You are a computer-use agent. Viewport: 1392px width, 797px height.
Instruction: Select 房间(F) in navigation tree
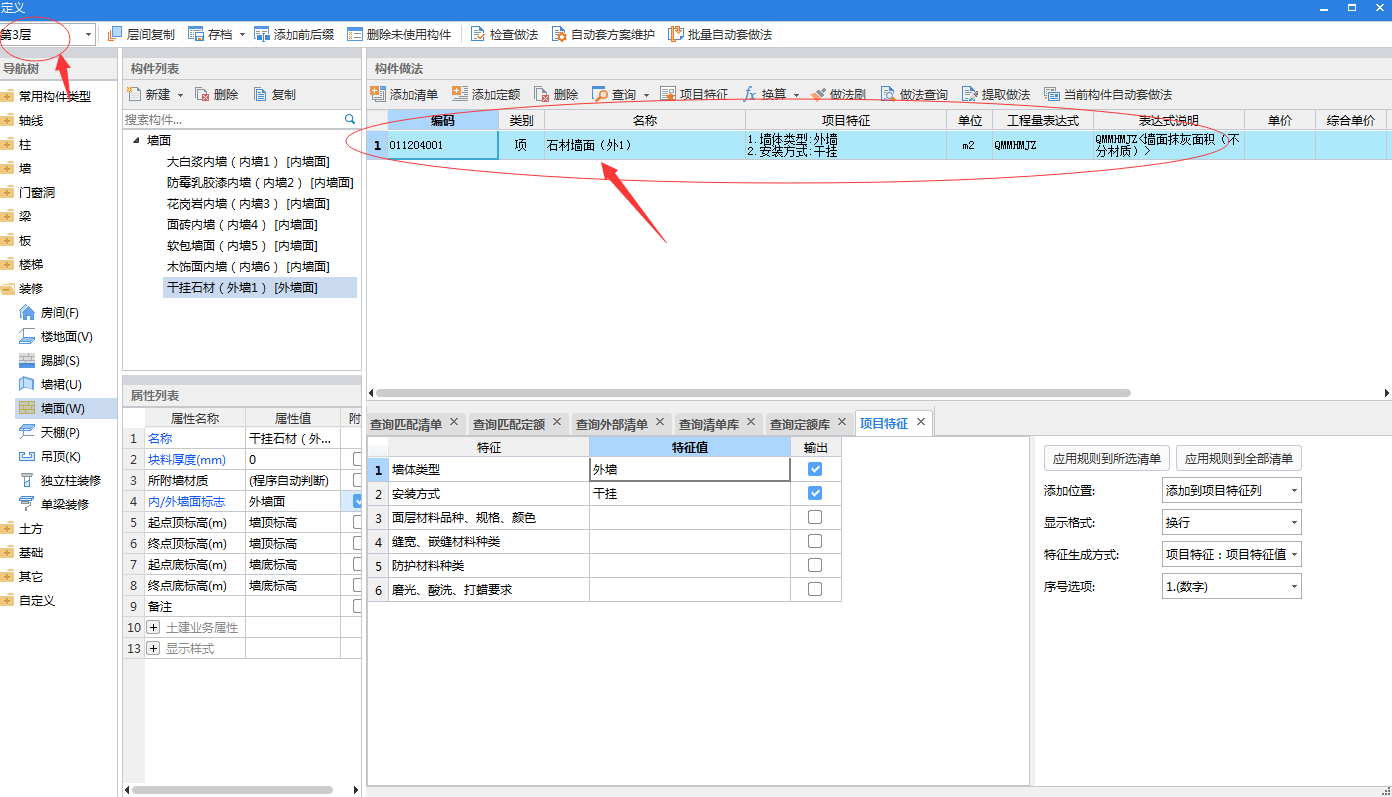click(x=59, y=312)
